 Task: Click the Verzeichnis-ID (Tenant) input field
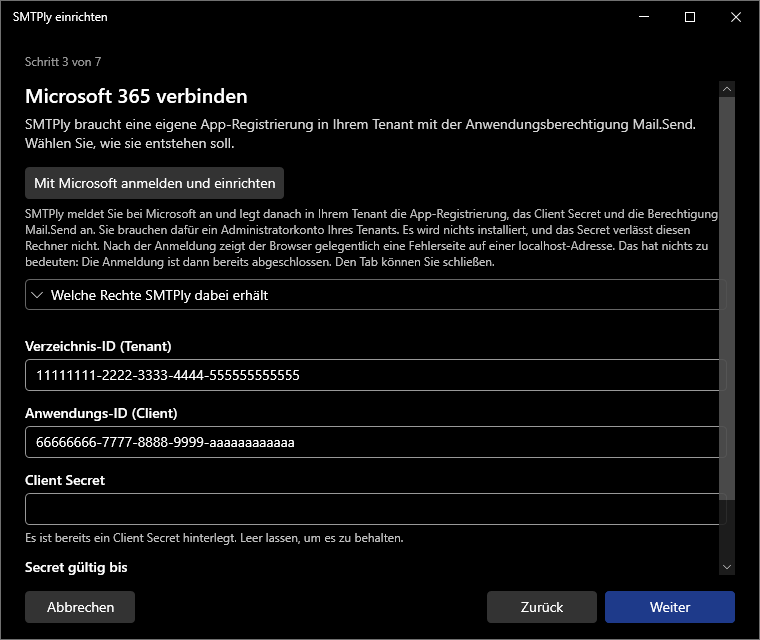pos(376,375)
